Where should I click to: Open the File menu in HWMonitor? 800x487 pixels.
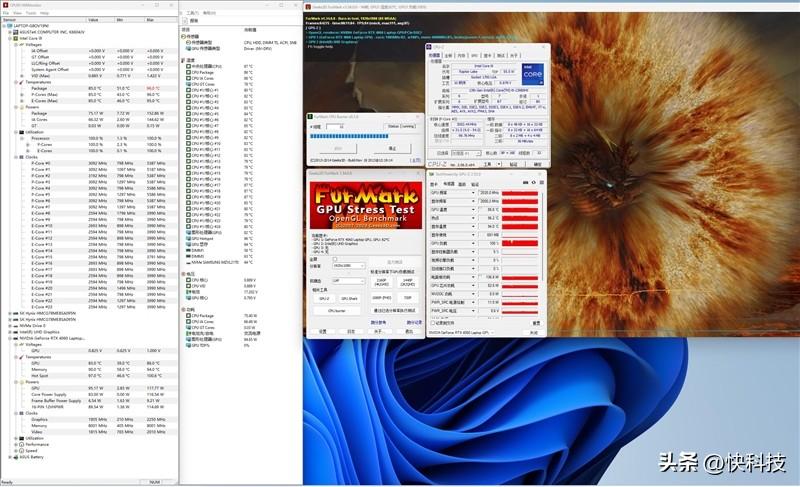[5, 12]
